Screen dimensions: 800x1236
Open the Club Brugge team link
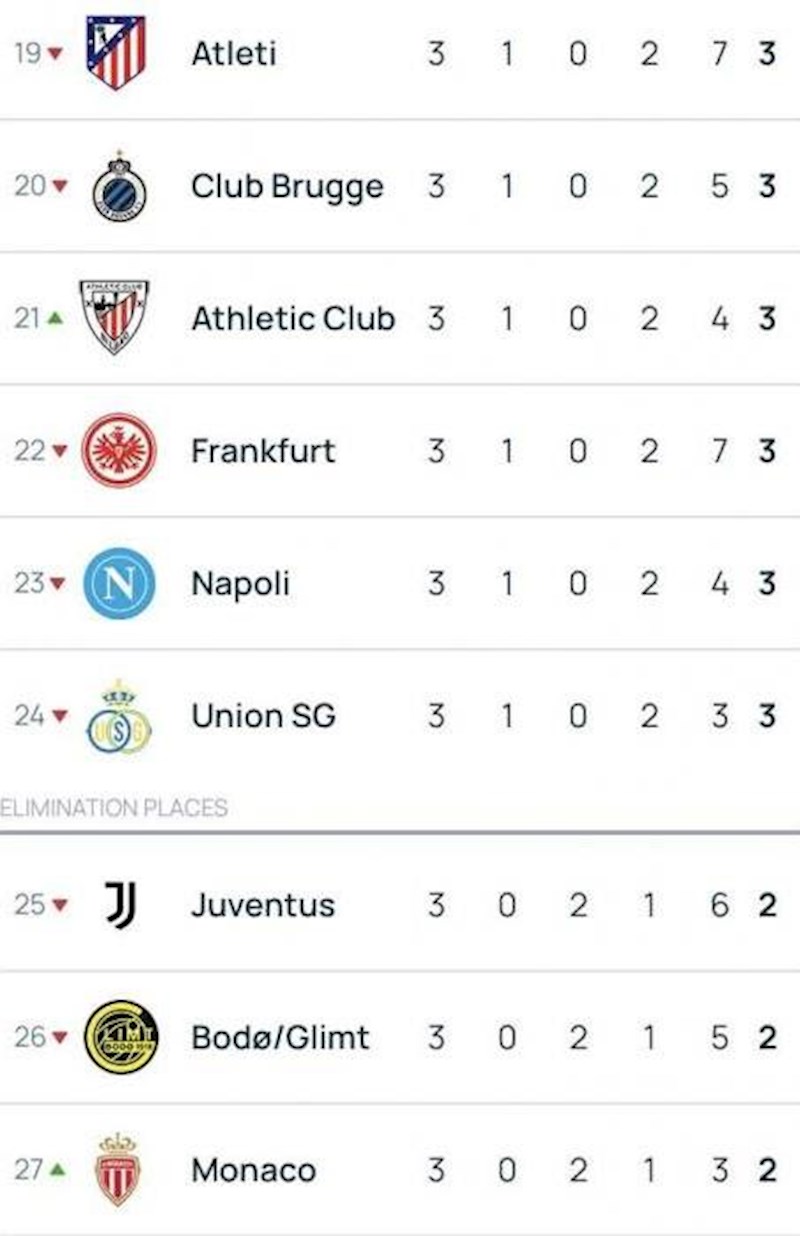(x=287, y=187)
